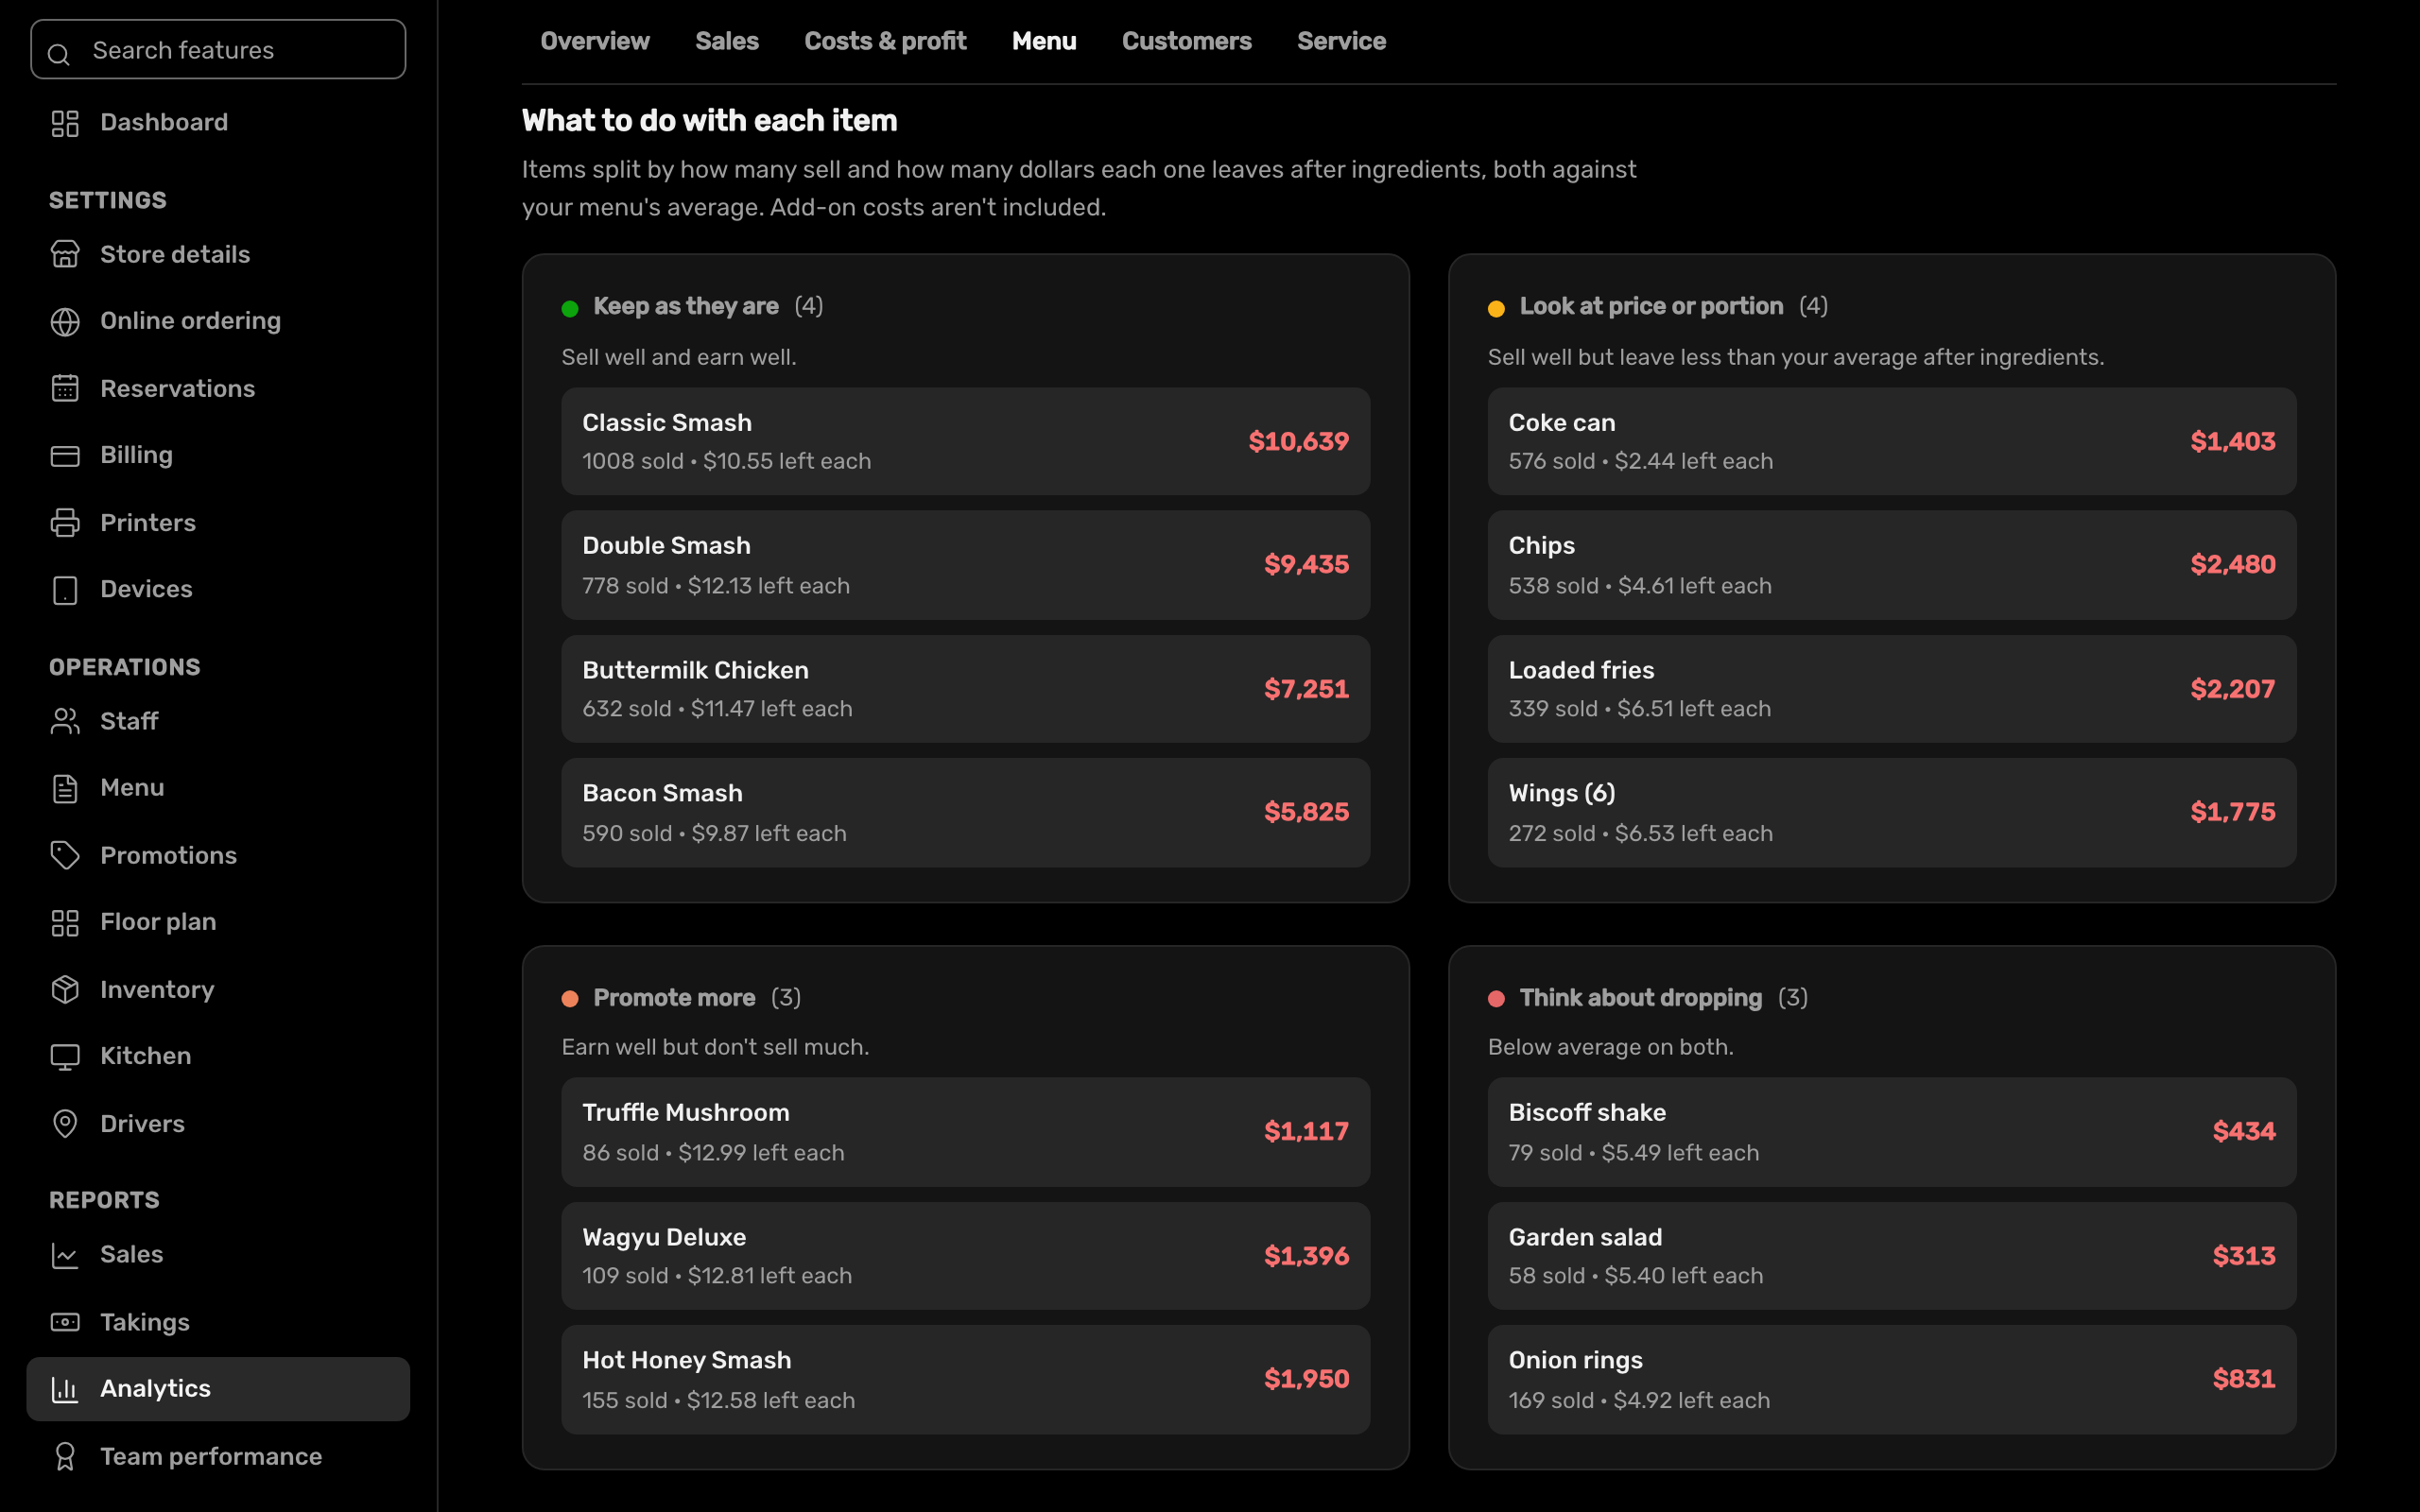Click the Onion rings $831 value
Viewport: 2420px width, 1512px height.
[2243, 1379]
